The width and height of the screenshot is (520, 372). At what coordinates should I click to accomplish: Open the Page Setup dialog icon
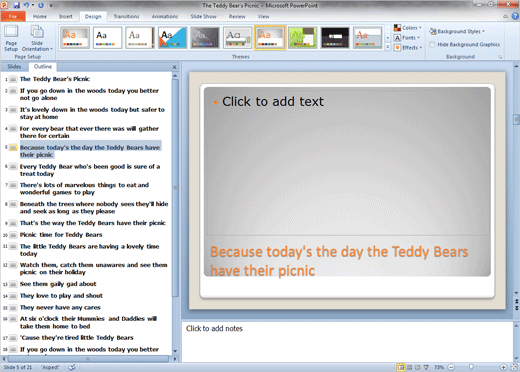coord(11,38)
